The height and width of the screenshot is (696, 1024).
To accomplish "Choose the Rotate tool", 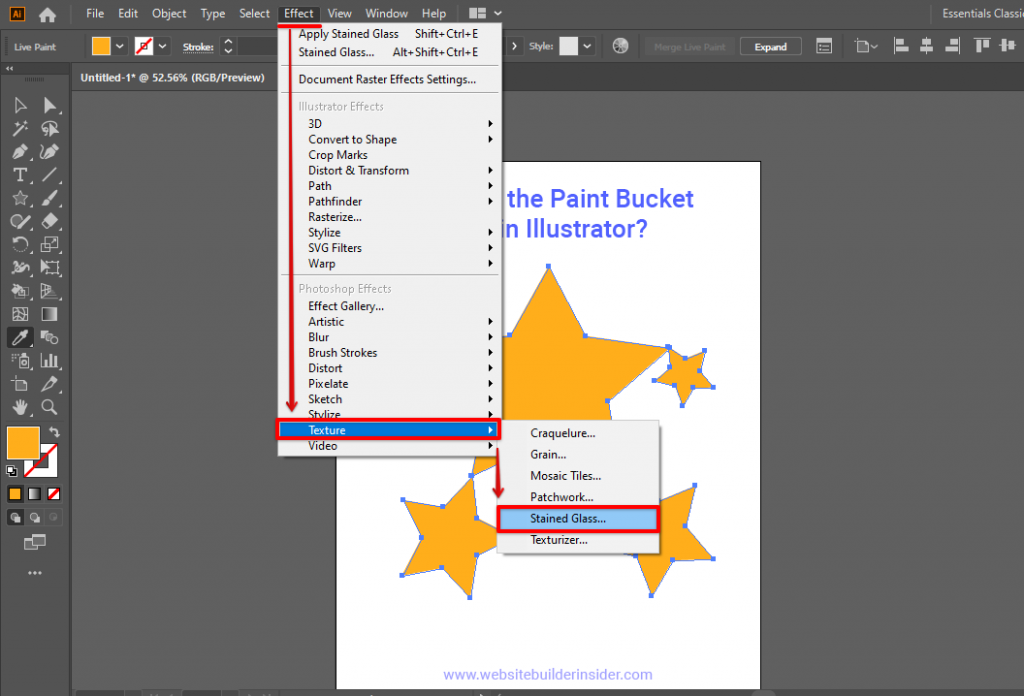I will [x=20, y=245].
